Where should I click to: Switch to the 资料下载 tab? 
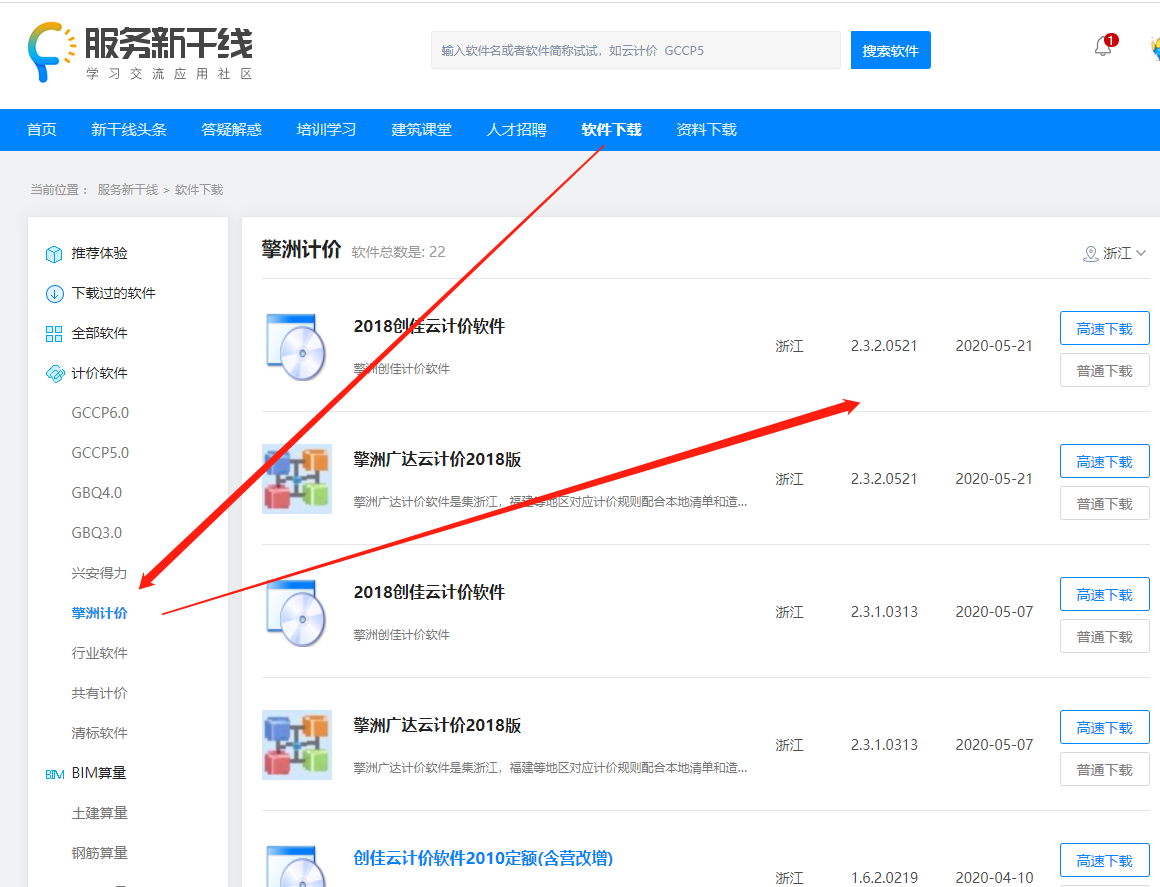(706, 129)
